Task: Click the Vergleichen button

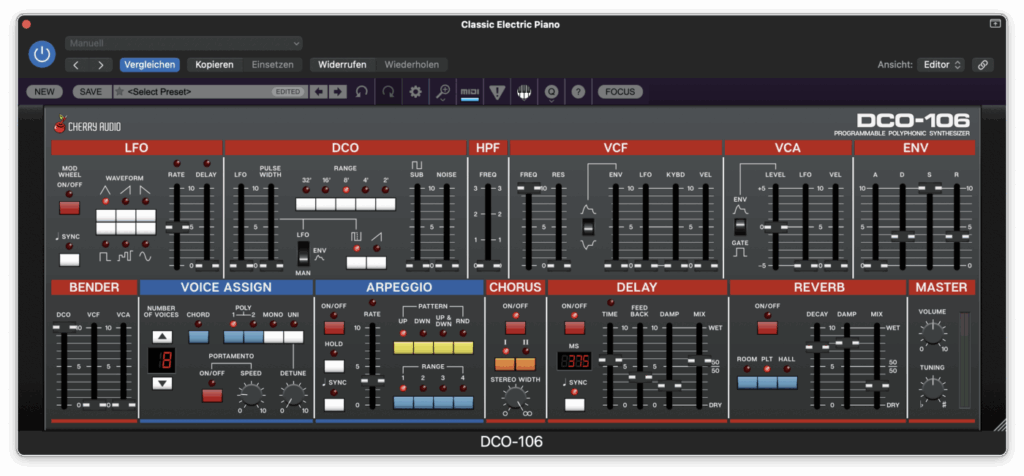Action: pyautogui.click(x=150, y=65)
